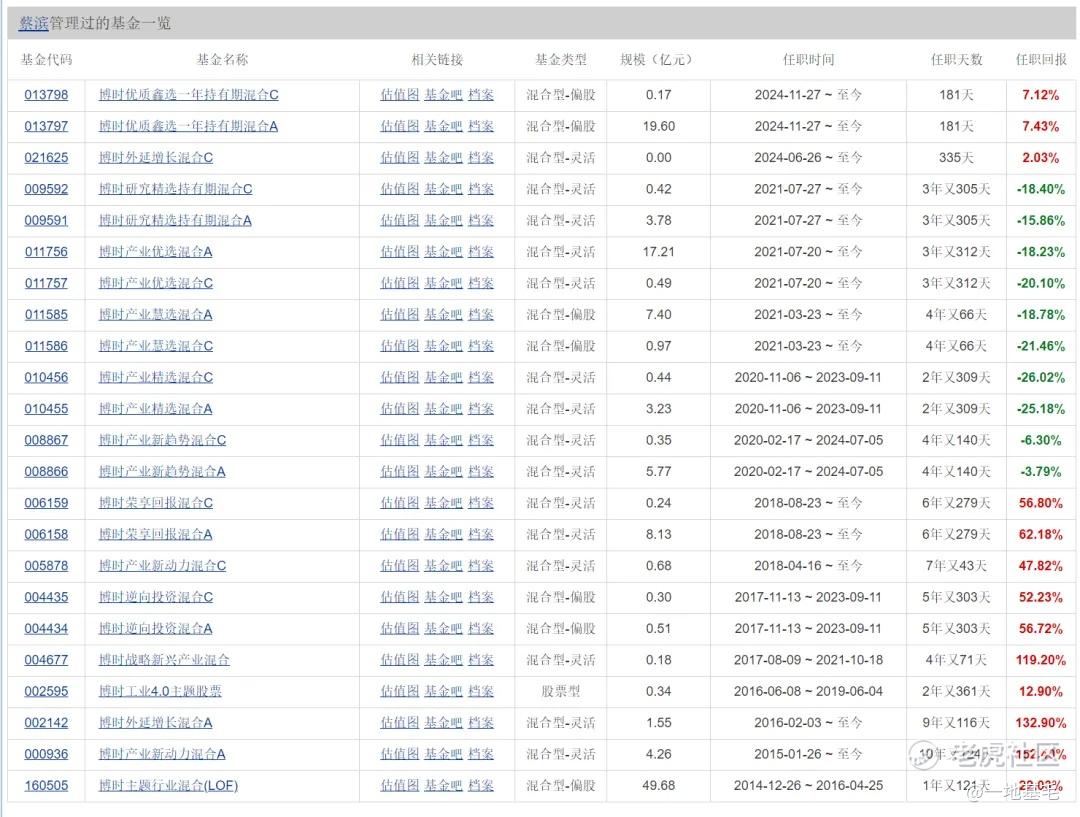The image size is (1080, 817).
Task: Select the -26.02% return value
Action: [x=1041, y=378]
